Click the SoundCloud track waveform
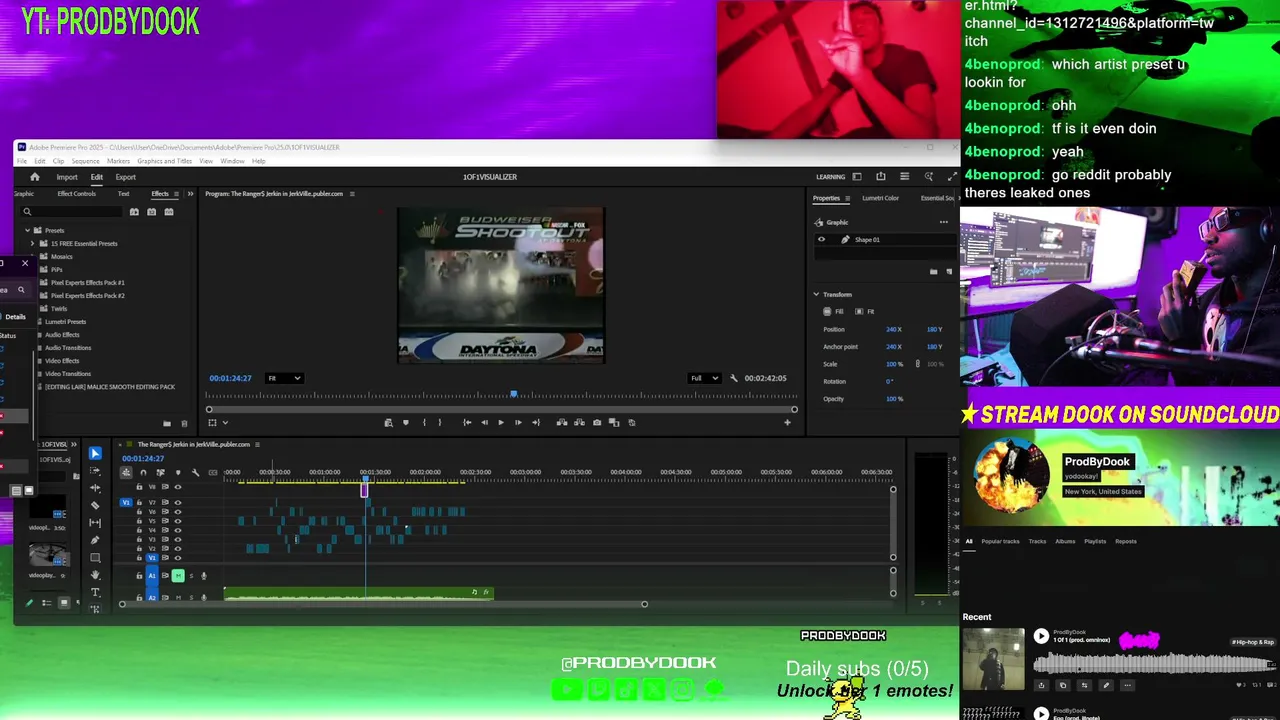1280x720 pixels. [x=1153, y=662]
